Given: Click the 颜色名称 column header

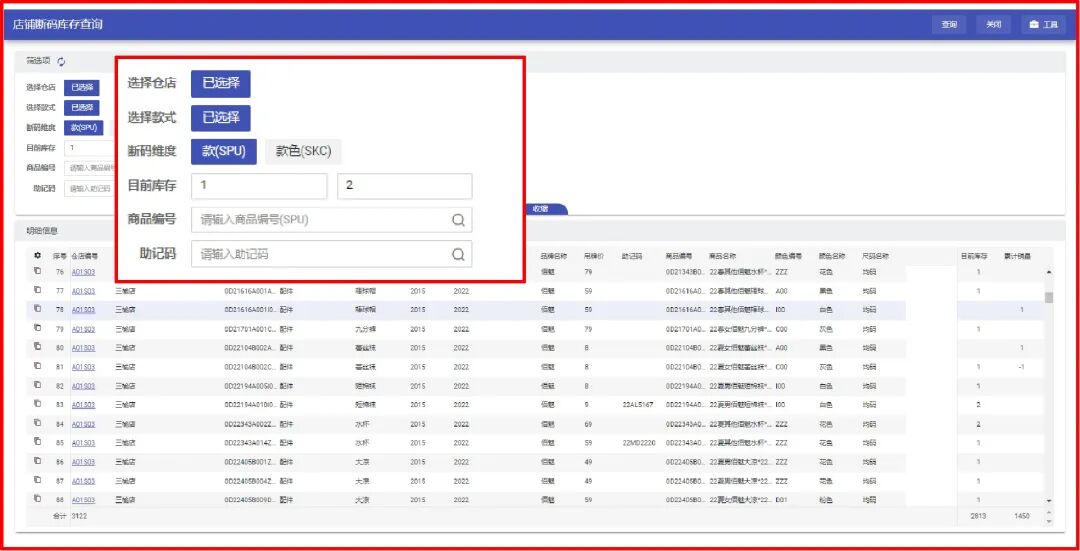Looking at the screenshot, I should 832,256.
